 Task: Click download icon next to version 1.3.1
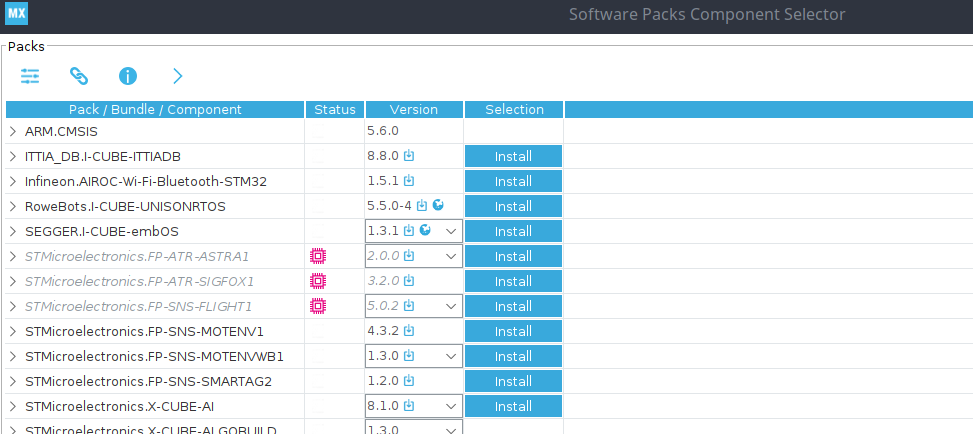tap(409, 231)
